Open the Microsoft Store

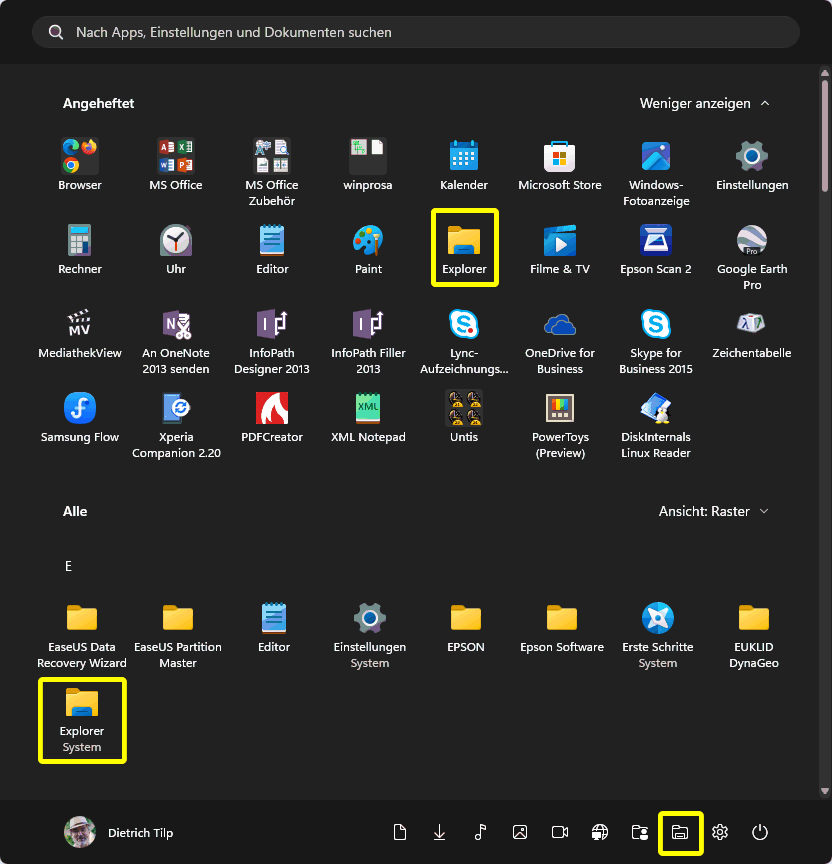coord(560,165)
